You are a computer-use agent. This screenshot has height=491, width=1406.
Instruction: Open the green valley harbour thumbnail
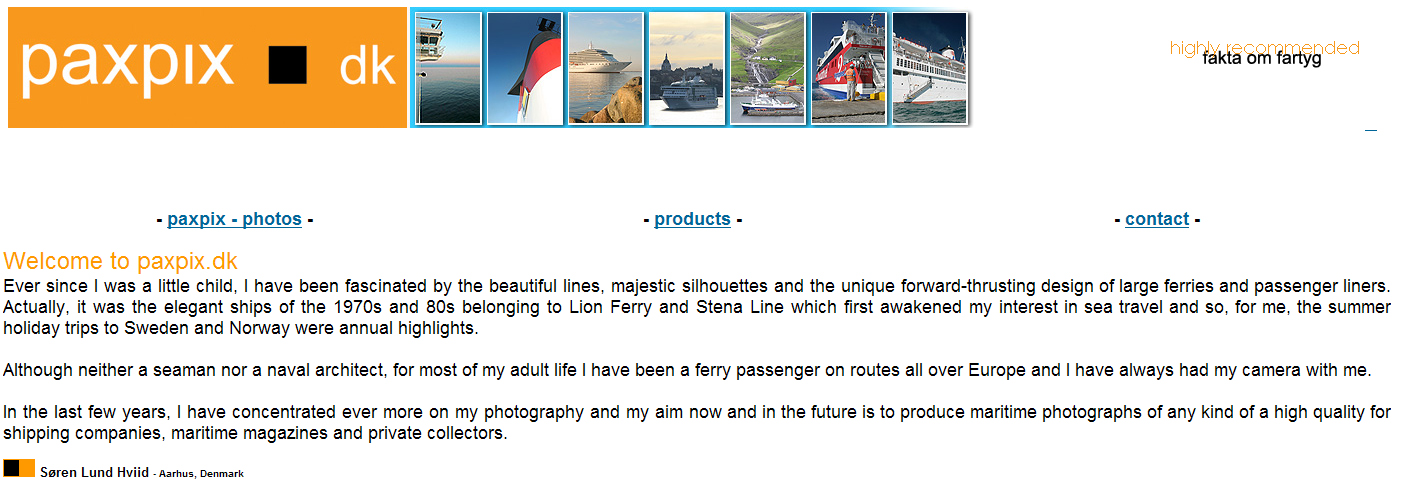click(767, 68)
